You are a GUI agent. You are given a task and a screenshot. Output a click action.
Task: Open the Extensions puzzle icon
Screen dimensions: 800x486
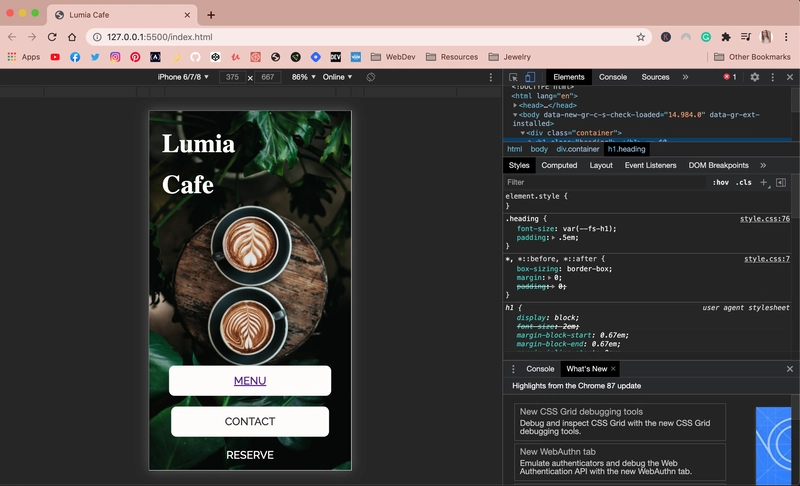pos(726,37)
